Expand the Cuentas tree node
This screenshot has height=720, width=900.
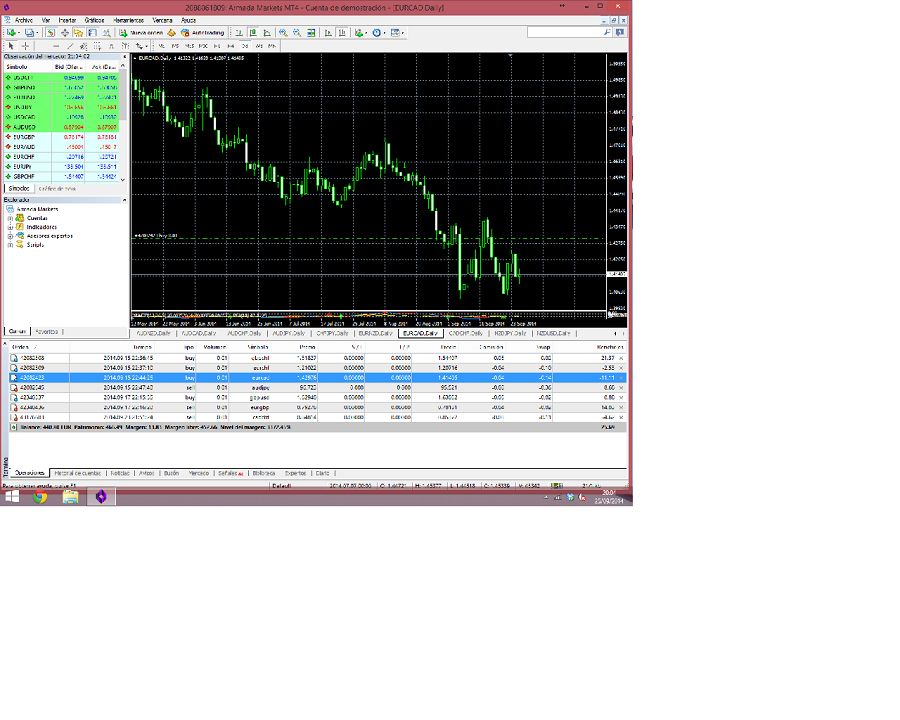tap(10, 218)
